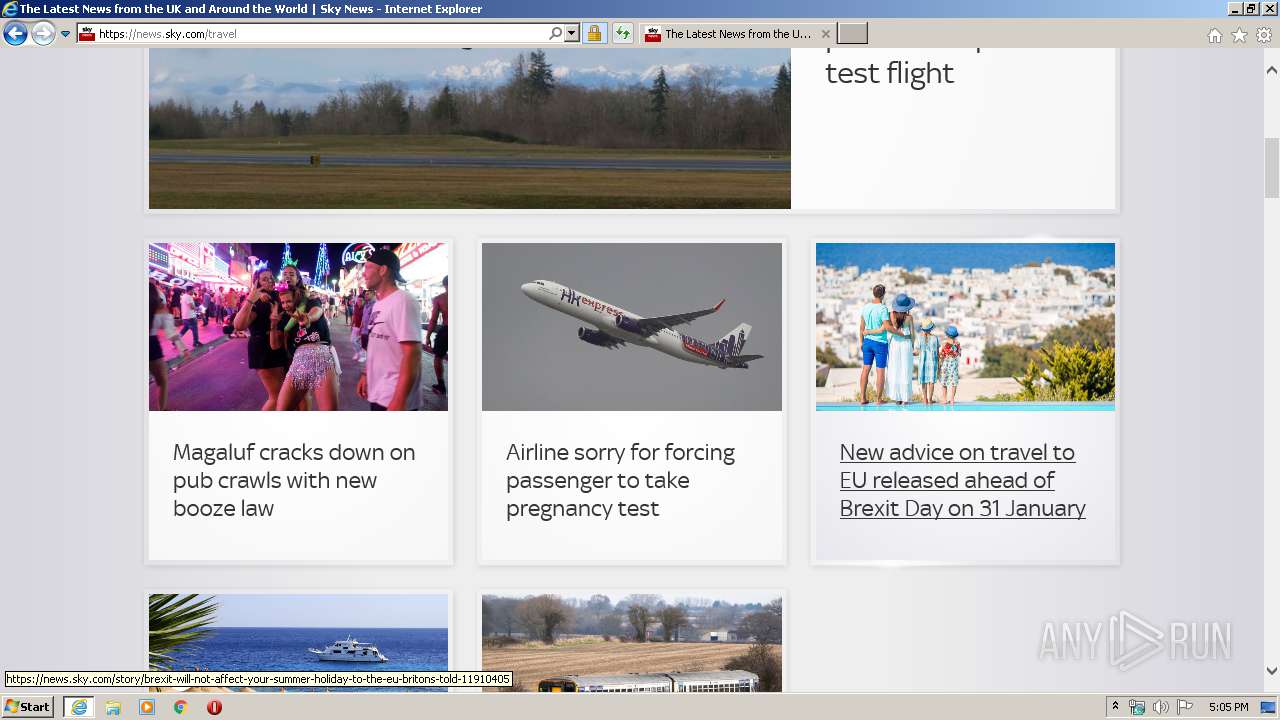Refresh the page with the green arrows icon

pyautogui.click(x=623, y=34)
